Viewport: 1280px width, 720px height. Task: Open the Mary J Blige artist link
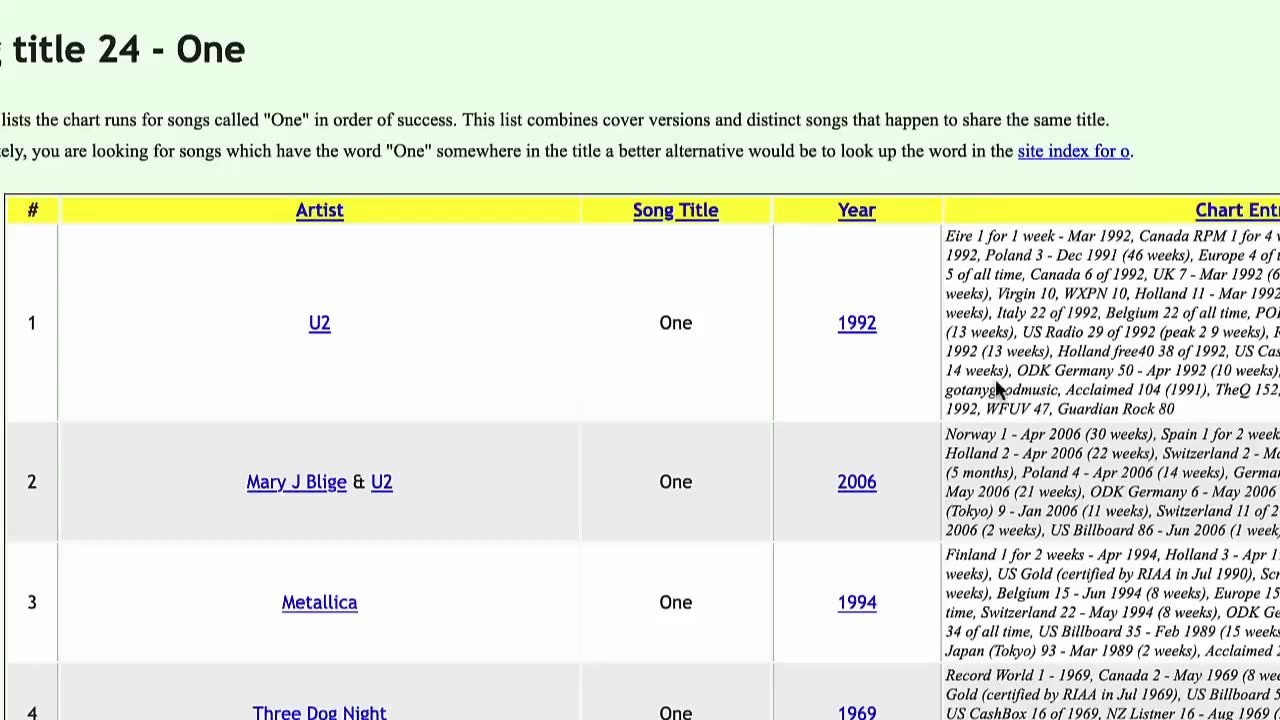(296, 482)
